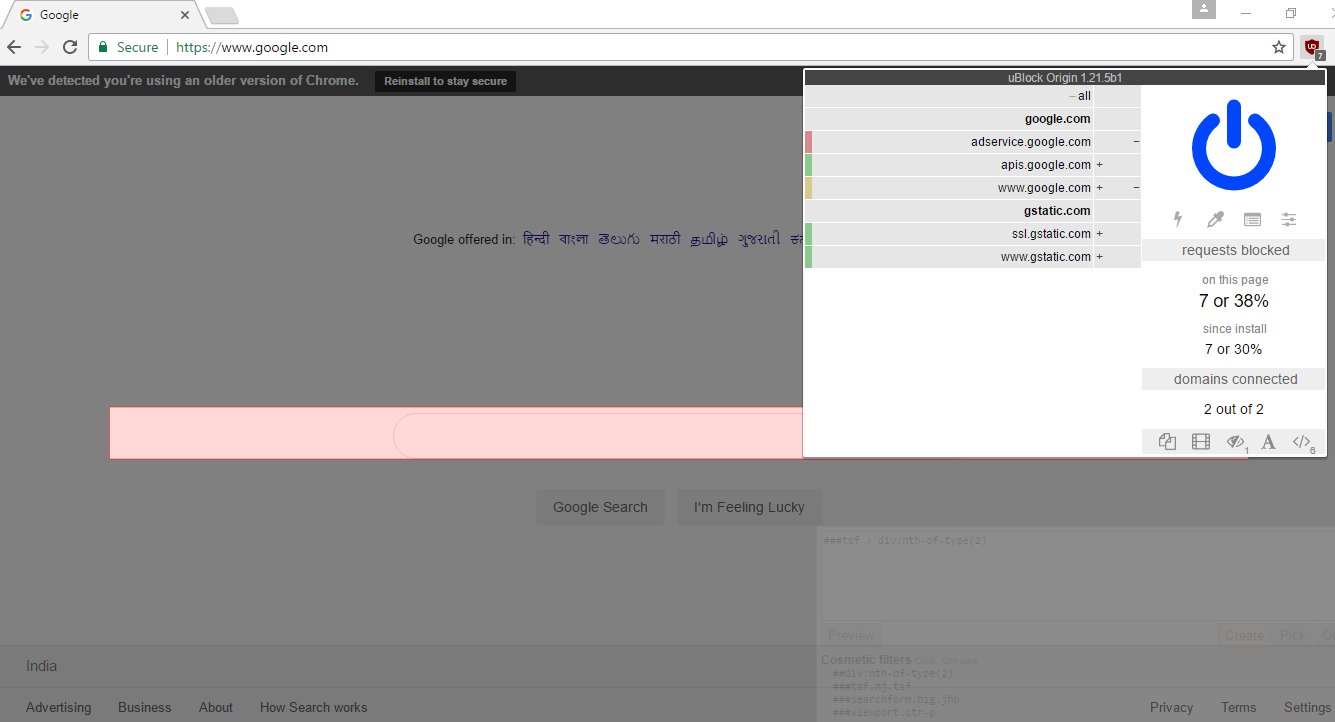Screen dimensions: 1335x722
Task: Open the Settings footer link
Action: click(1307, 707)
